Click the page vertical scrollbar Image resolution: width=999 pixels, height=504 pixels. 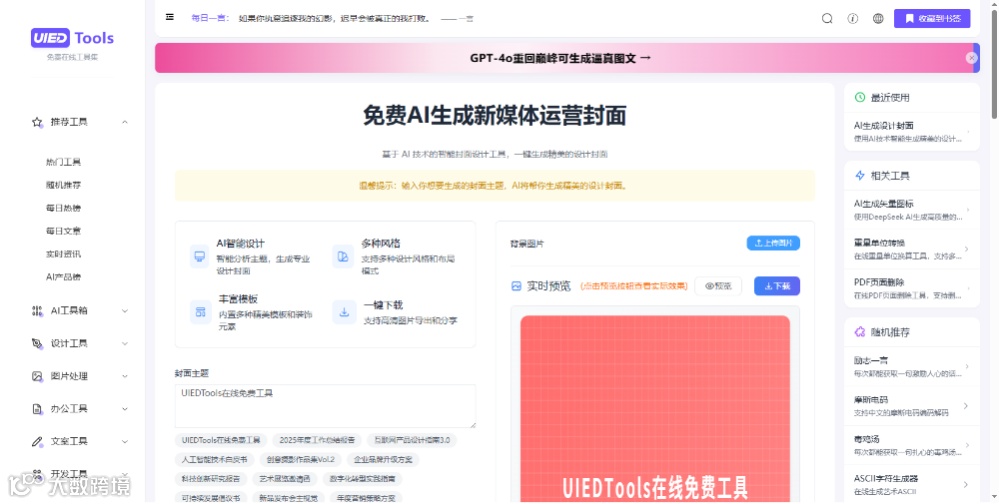click(994, 64)
